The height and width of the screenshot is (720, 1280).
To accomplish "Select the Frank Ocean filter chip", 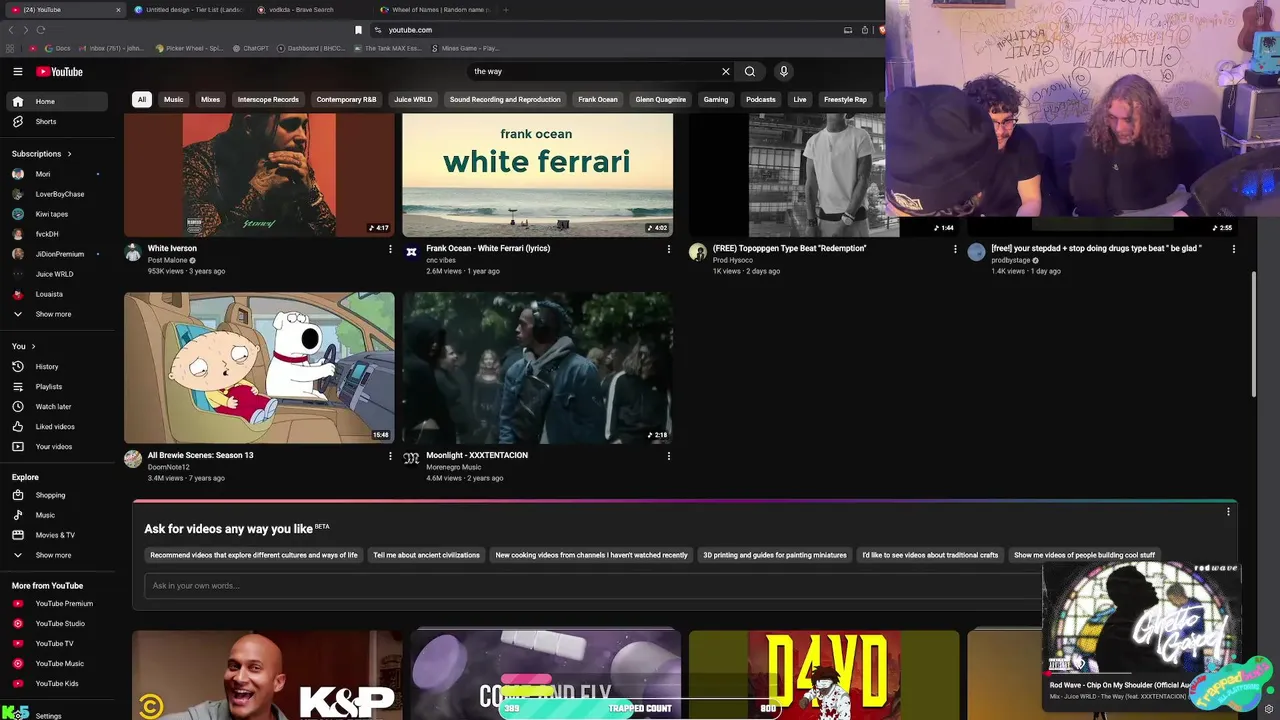I will (x=598, y=99).
